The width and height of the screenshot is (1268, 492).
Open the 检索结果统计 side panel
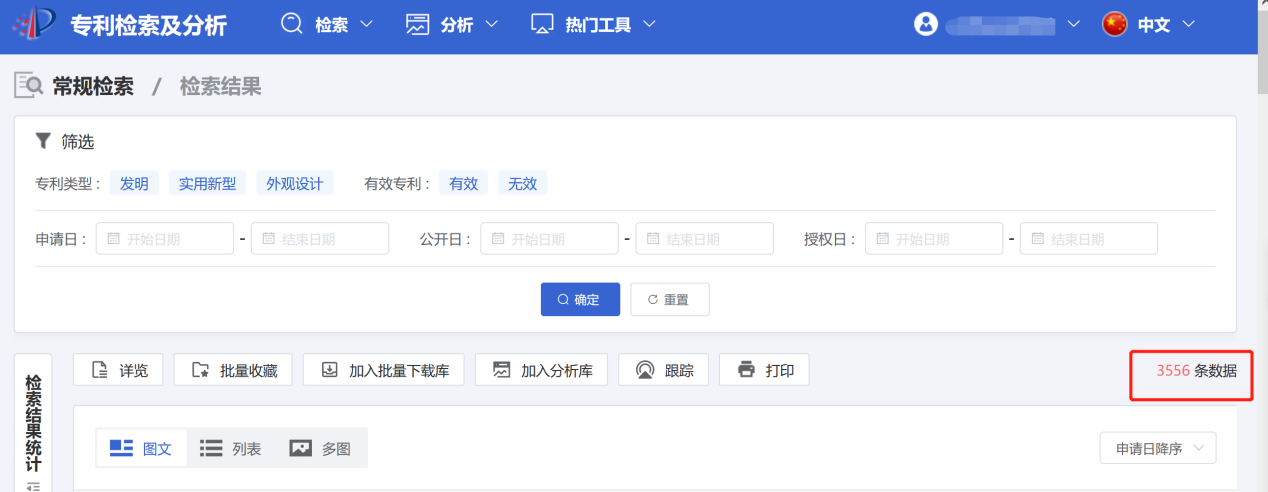click(34, 425)
